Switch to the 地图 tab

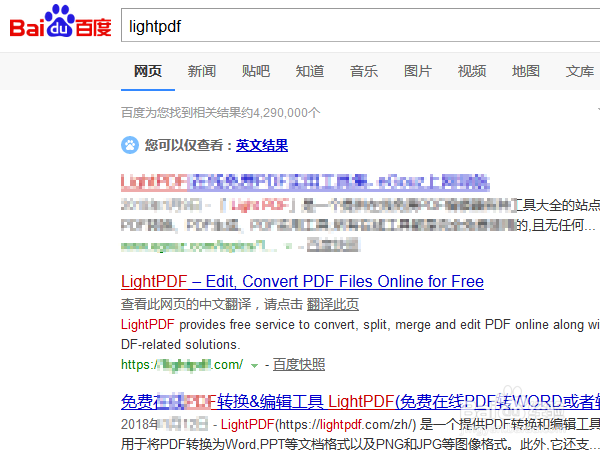[526, 71]
